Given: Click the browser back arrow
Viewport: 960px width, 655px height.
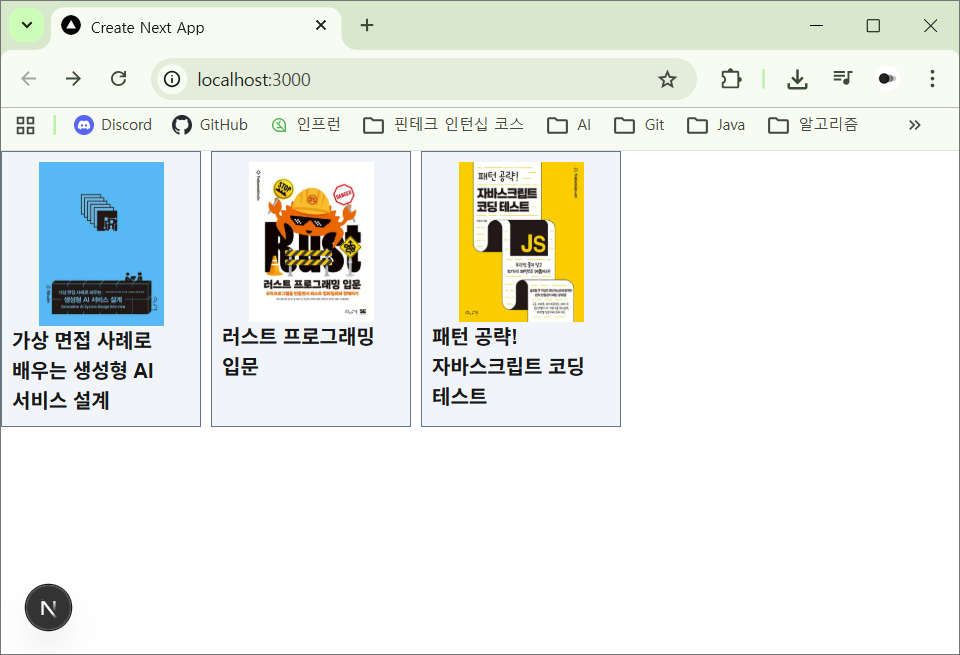Looking at the screenshot, I should pos(29,79).
